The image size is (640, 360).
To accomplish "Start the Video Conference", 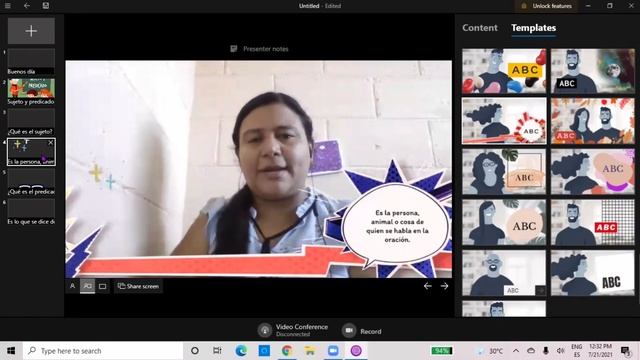I will (293, 330).
